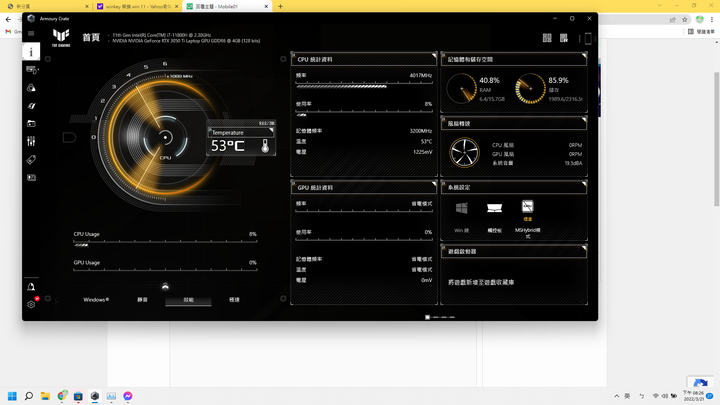Open the Temperature dropdown selector

(241, 133)
